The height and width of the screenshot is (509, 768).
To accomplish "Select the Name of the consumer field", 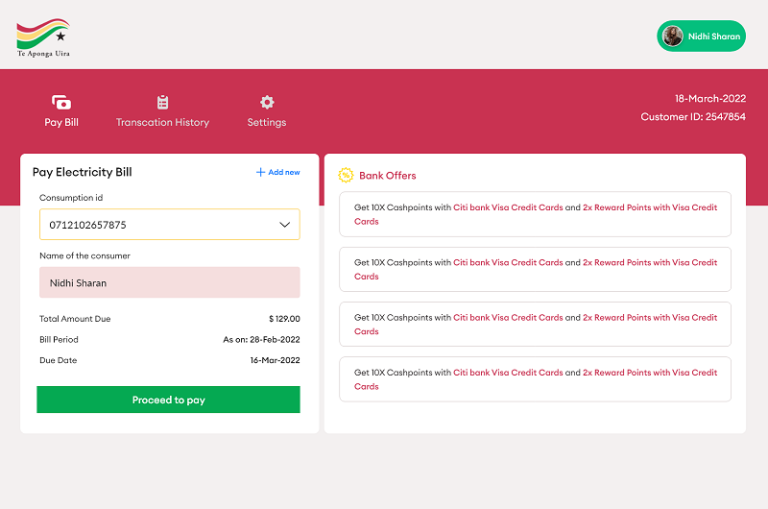I will point(169,283).
